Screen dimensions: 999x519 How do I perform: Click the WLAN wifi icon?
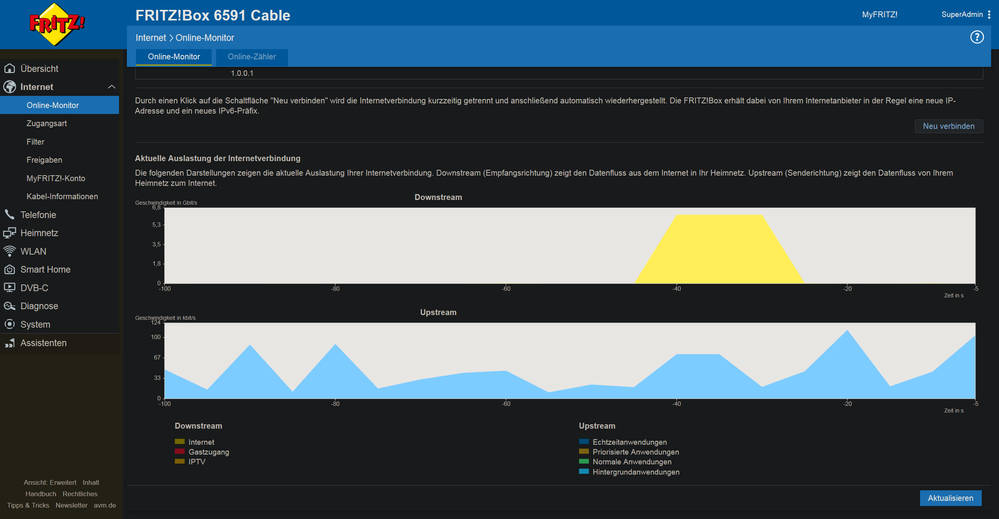(10, 251)
